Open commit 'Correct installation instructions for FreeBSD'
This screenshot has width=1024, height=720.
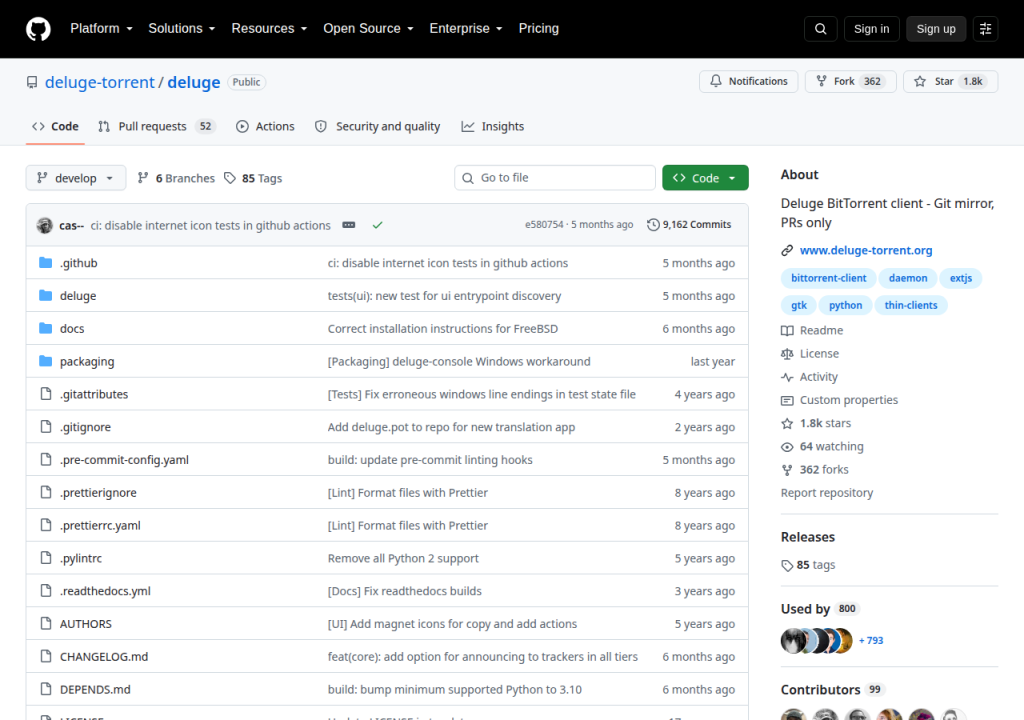(443, 329)
